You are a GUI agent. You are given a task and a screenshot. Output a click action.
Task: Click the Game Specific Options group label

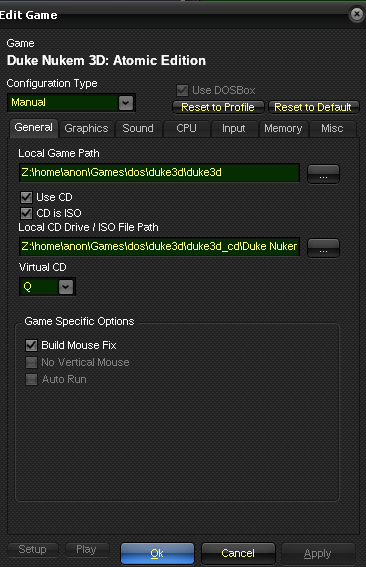tap(79, 321)
